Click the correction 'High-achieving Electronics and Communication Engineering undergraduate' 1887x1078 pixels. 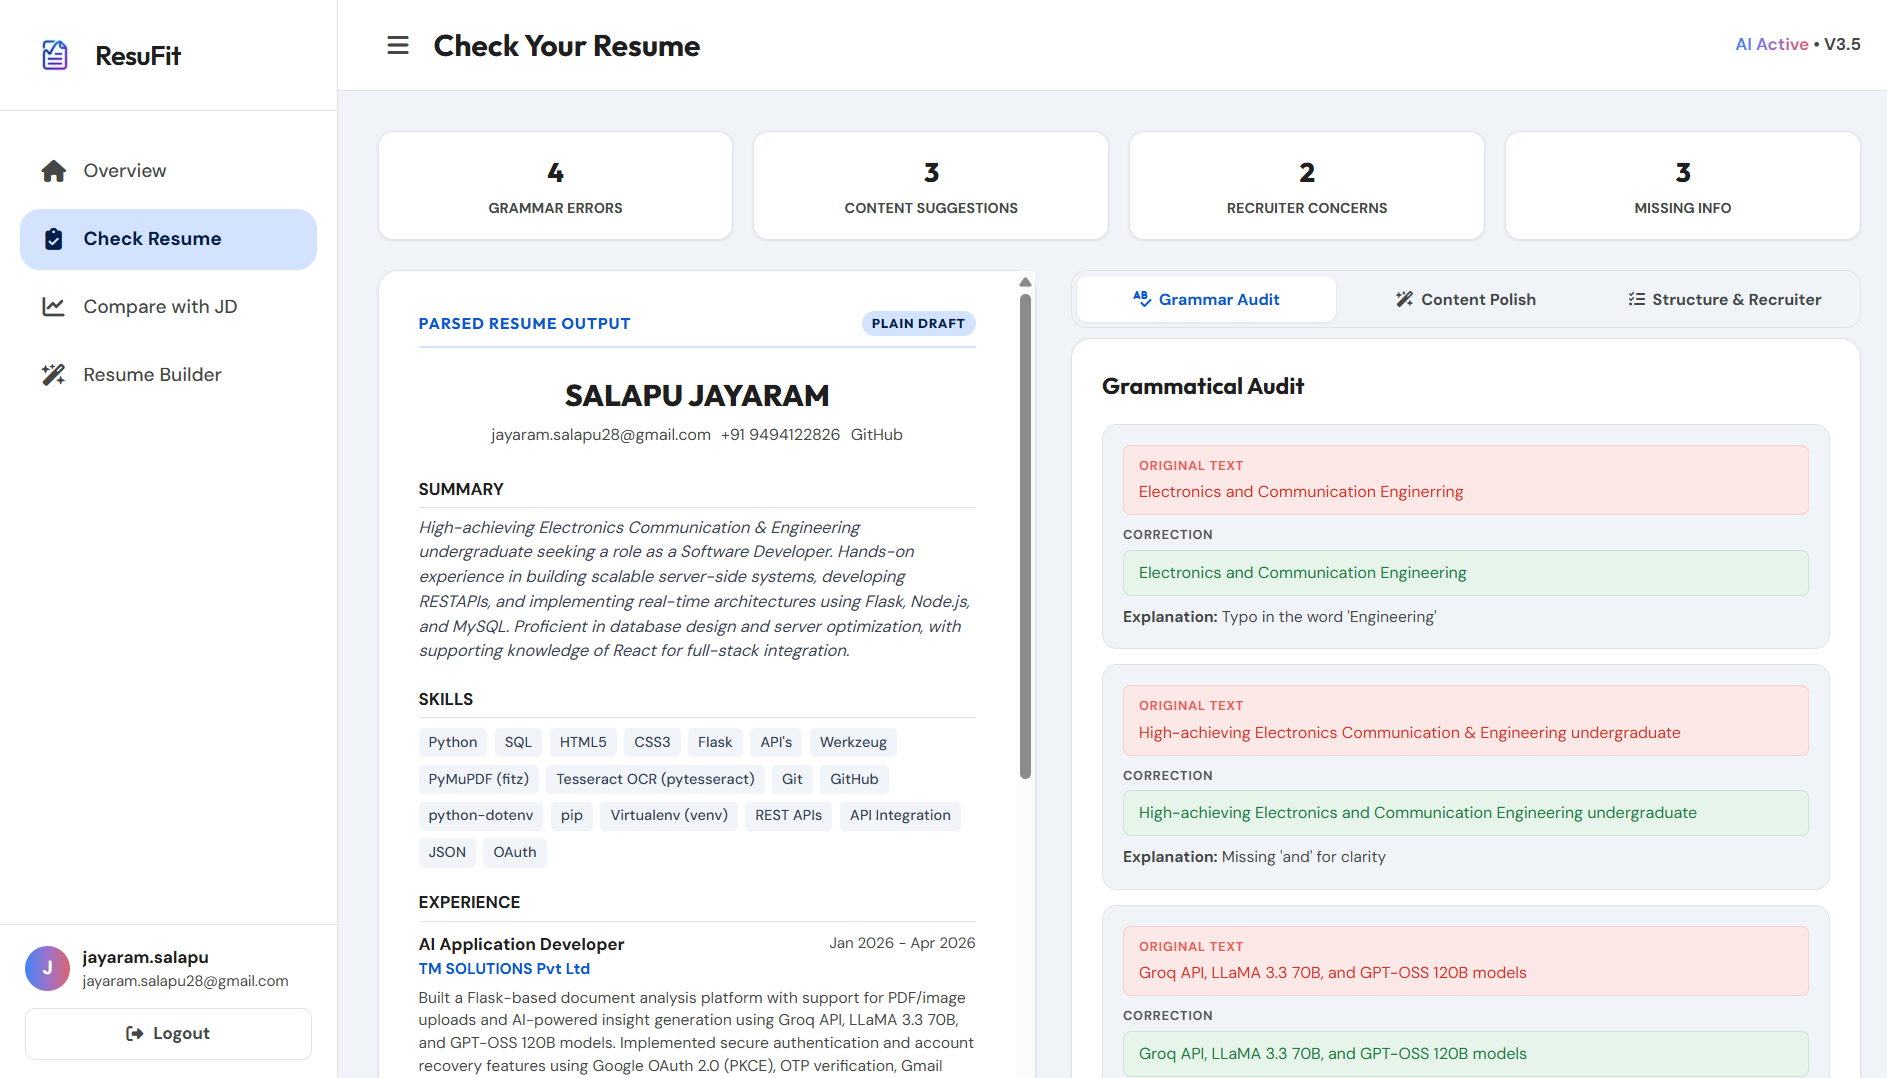[x=1417, y=813]
